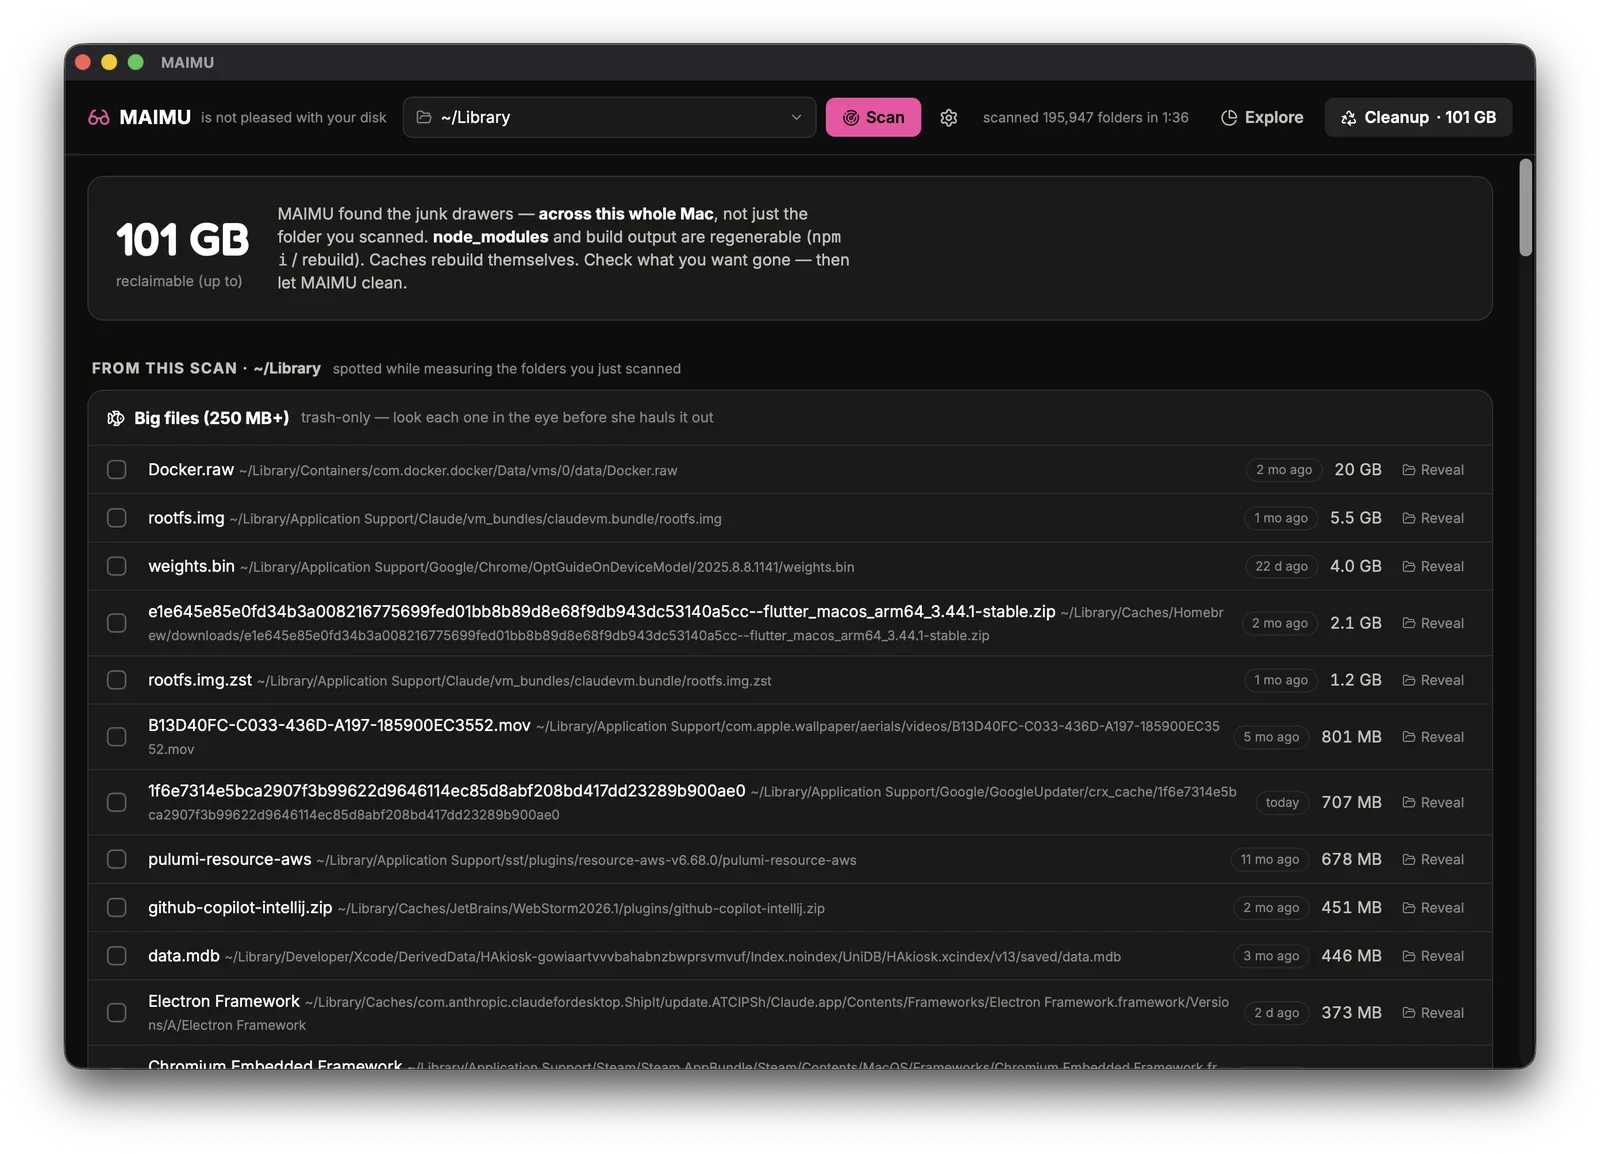
Task: Check the flutter_macos_arm64 zip checkbox
Action: tap(117, 623)
